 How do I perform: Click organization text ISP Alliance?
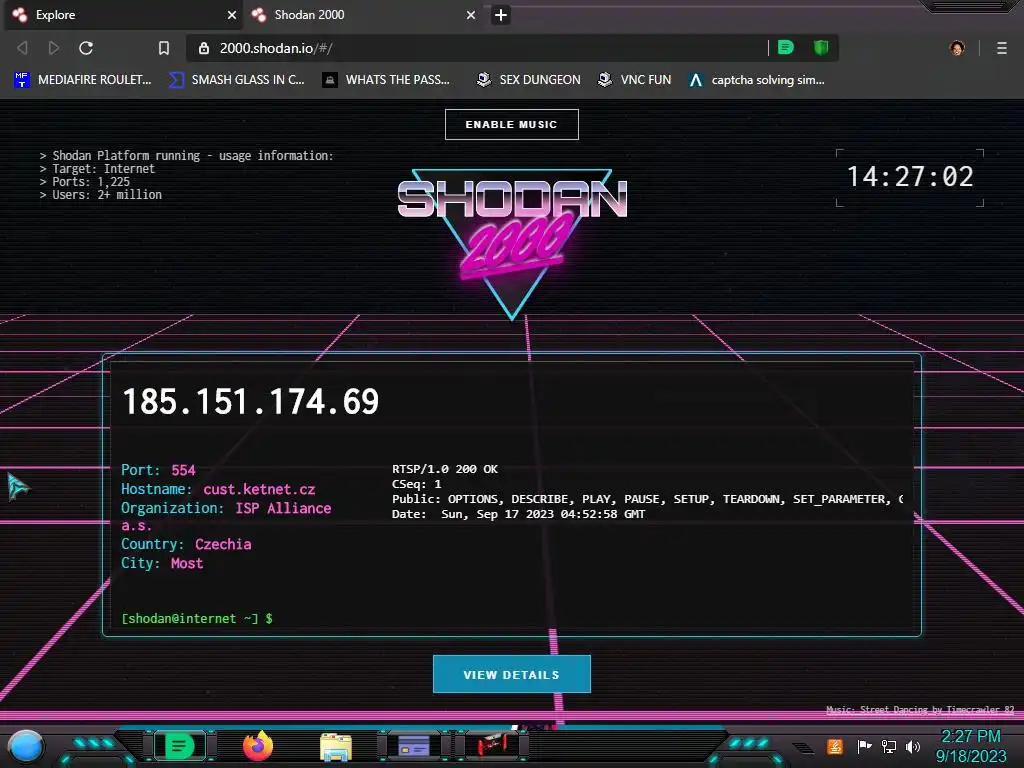point(283,508)
